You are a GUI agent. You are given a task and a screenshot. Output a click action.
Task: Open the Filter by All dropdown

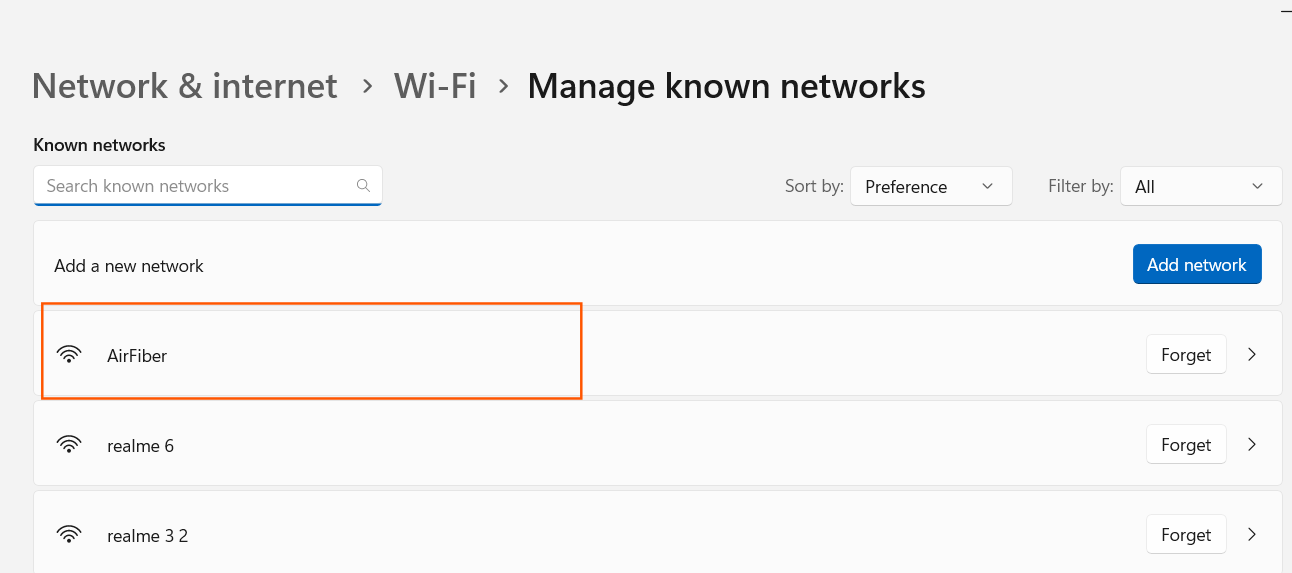click(x=1201, y=186)
